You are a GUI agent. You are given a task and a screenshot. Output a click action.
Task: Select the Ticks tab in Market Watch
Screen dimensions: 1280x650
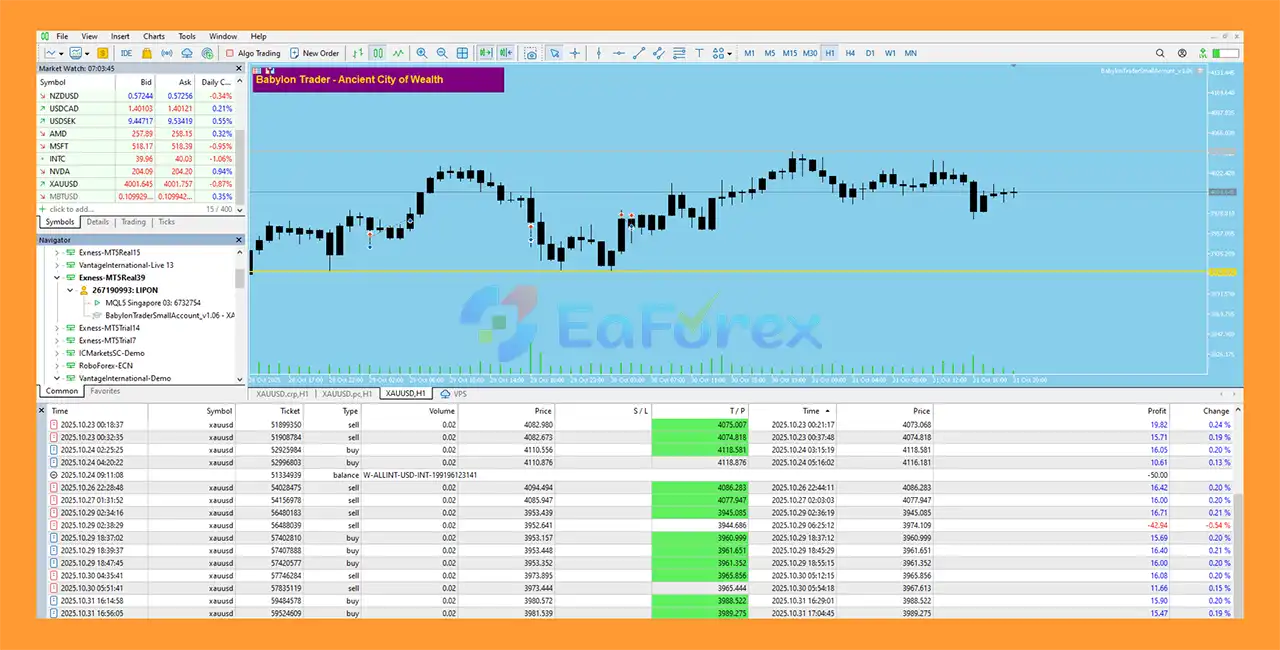point(166,222)
